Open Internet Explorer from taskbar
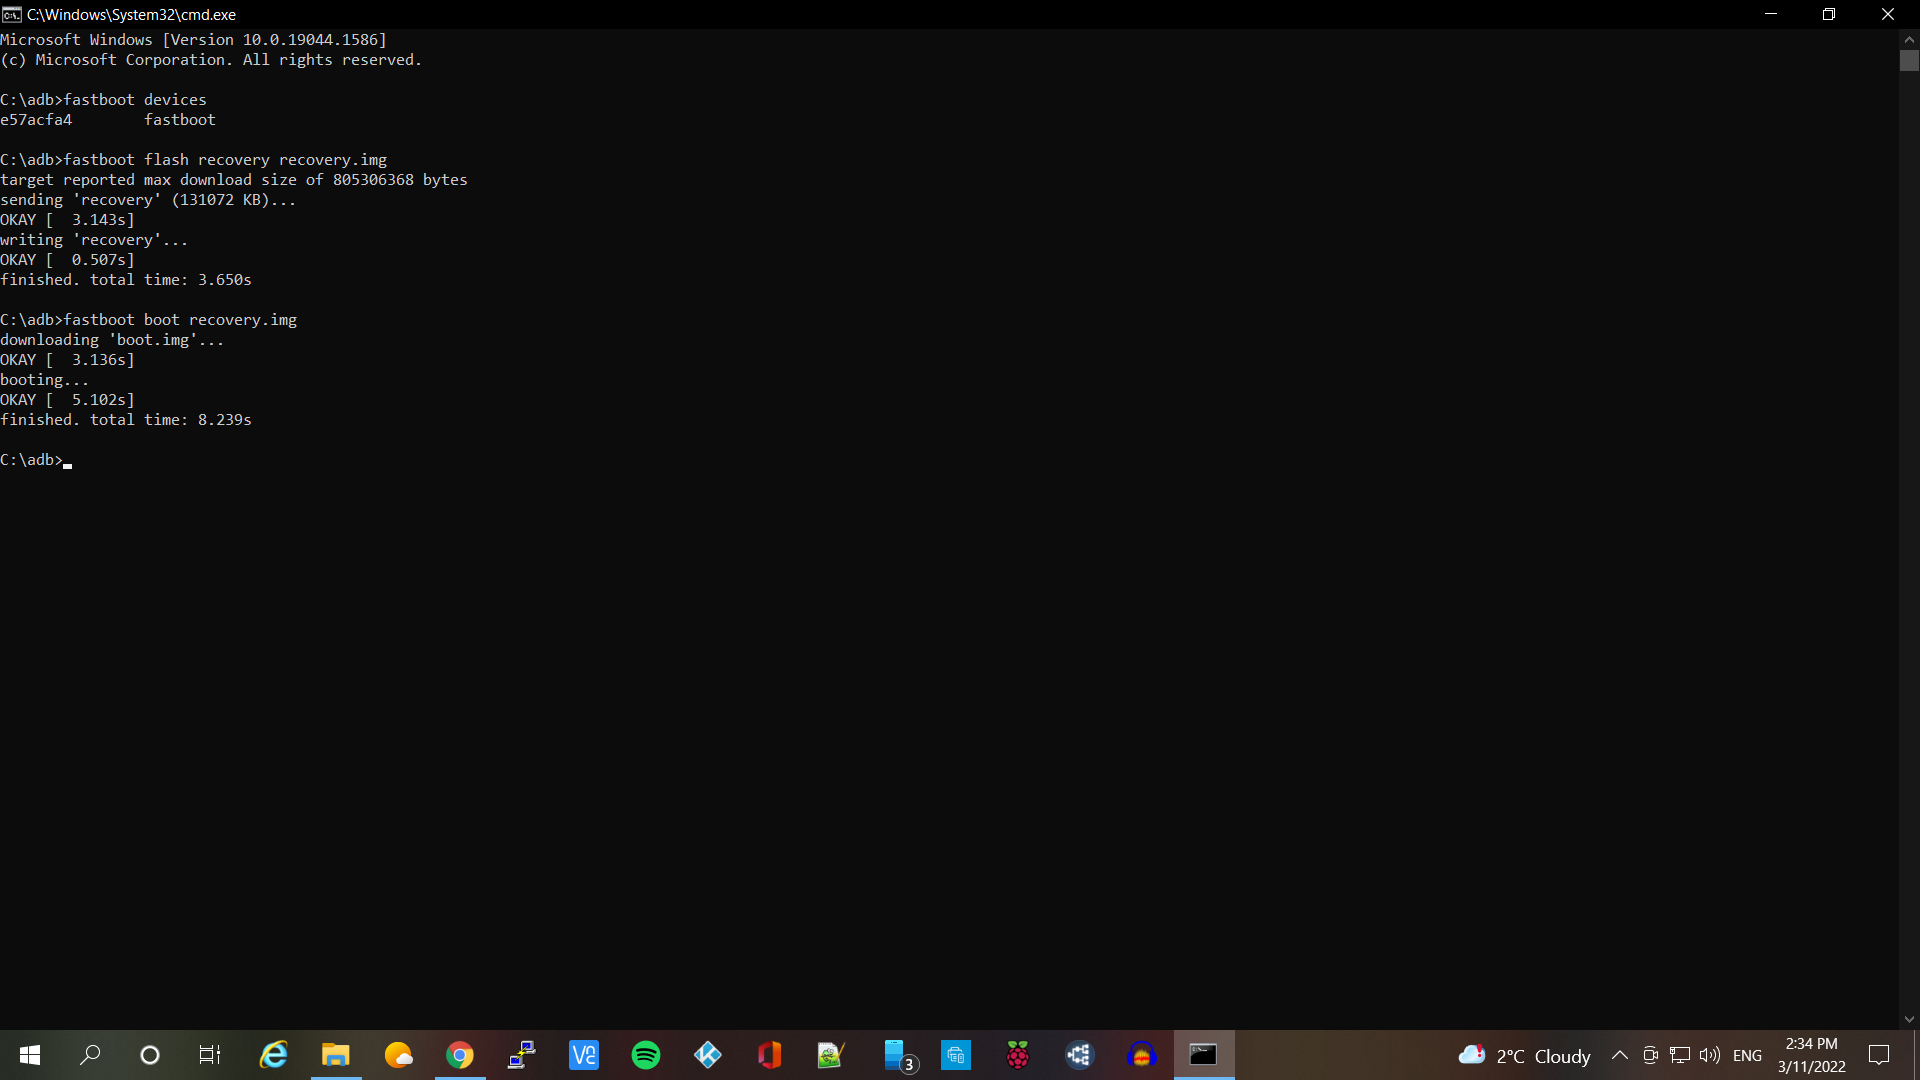The height and width of the screenshot is (1080, 1920). click(273, 1055)
